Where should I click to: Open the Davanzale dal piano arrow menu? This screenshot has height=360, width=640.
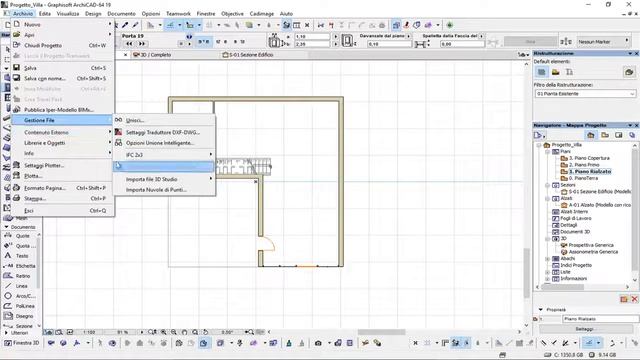[x=409, y=36]
